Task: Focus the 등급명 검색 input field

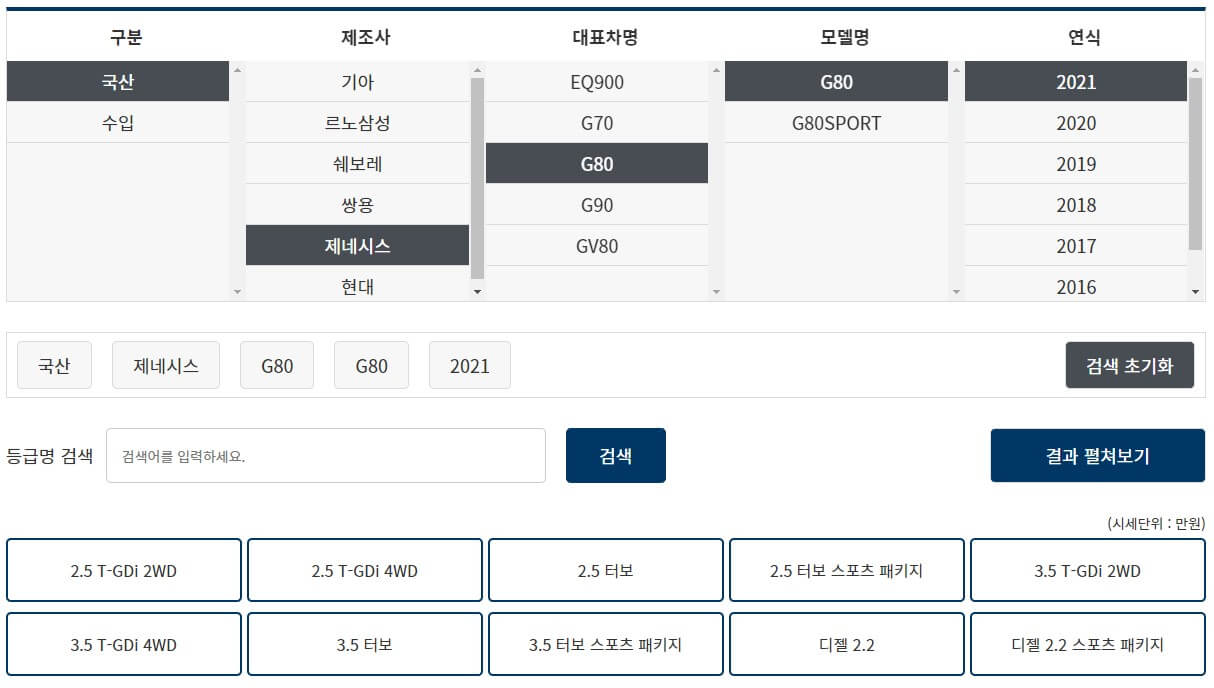Action: click(326, 456)
